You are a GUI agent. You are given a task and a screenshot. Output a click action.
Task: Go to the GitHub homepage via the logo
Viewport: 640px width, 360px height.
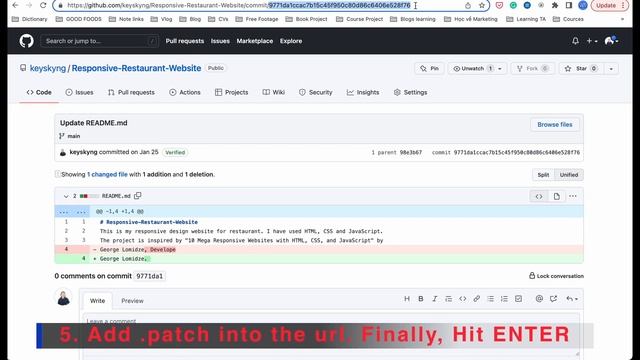(x=27, y=41)
